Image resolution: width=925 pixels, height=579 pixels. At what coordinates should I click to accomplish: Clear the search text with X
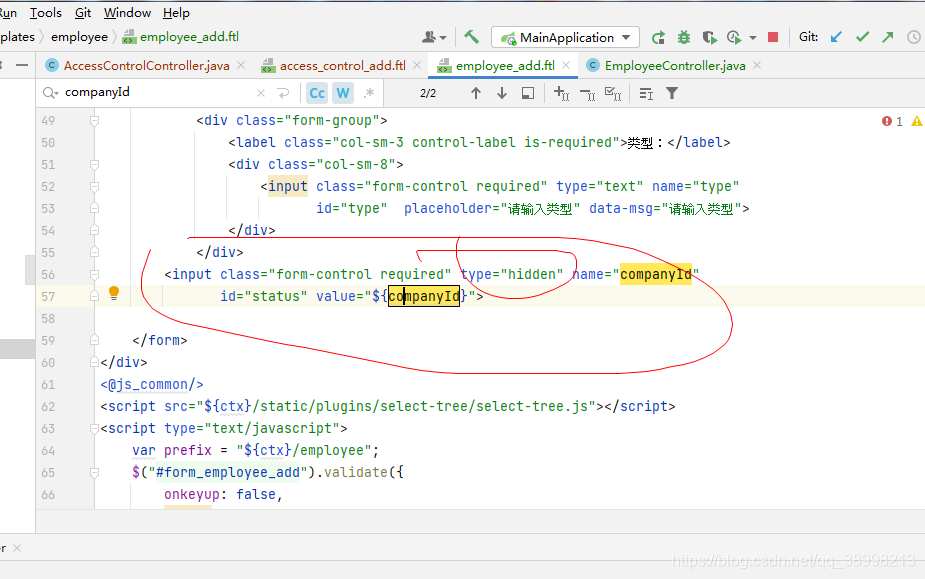pos(261,93)
